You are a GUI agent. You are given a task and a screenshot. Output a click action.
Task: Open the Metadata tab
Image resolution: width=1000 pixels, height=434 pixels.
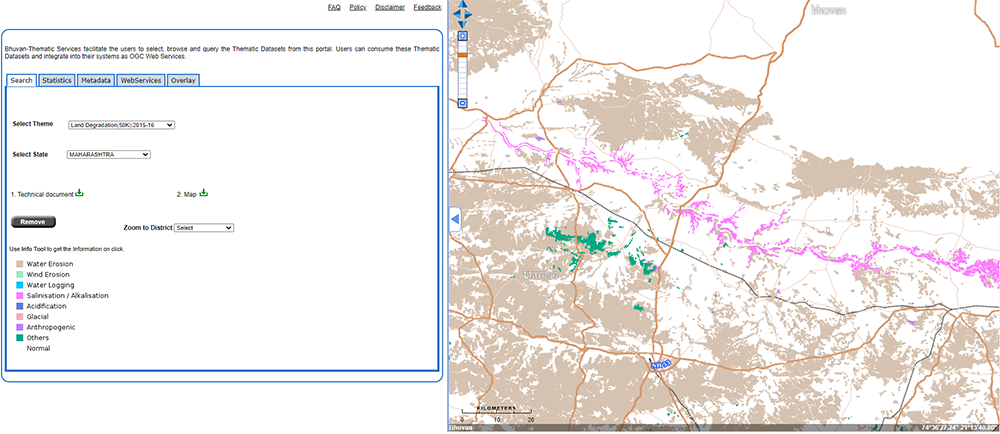[x=96, y=80]
